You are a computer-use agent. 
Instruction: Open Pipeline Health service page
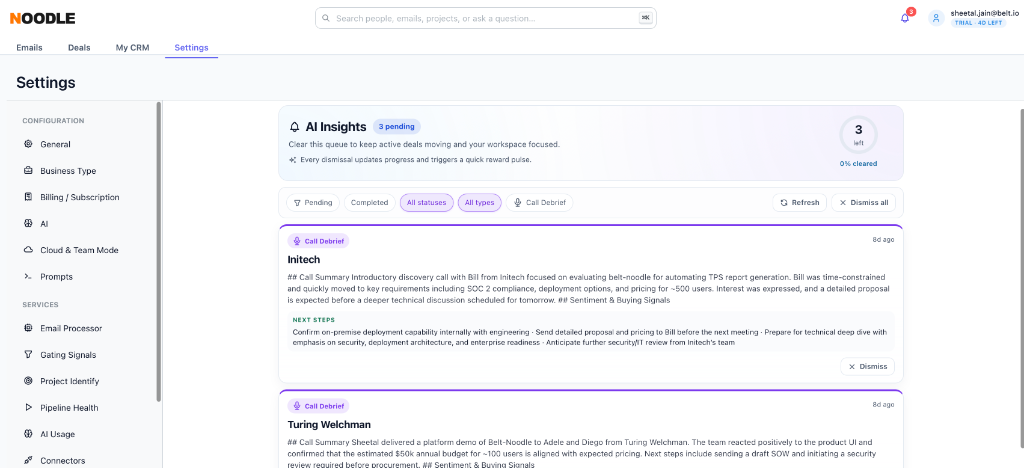click(69, 408)
